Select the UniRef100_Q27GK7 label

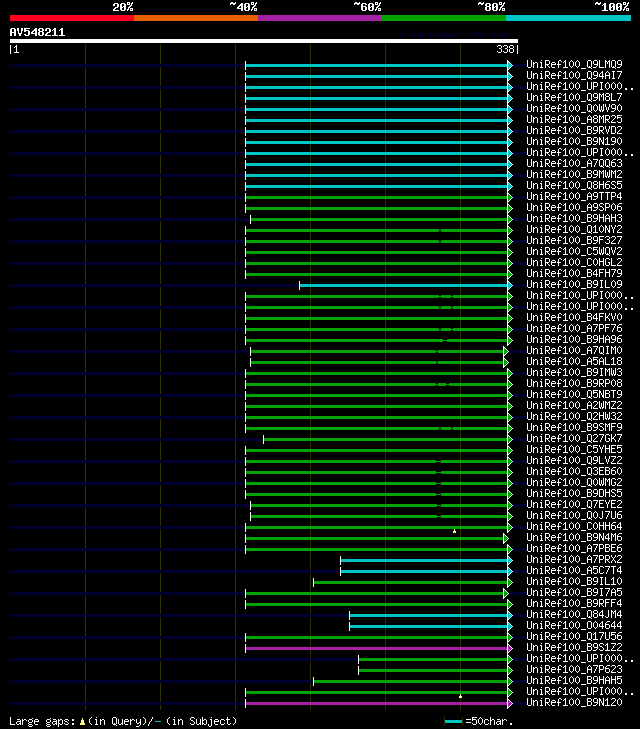pyautogui.click(x=574, y=438)
